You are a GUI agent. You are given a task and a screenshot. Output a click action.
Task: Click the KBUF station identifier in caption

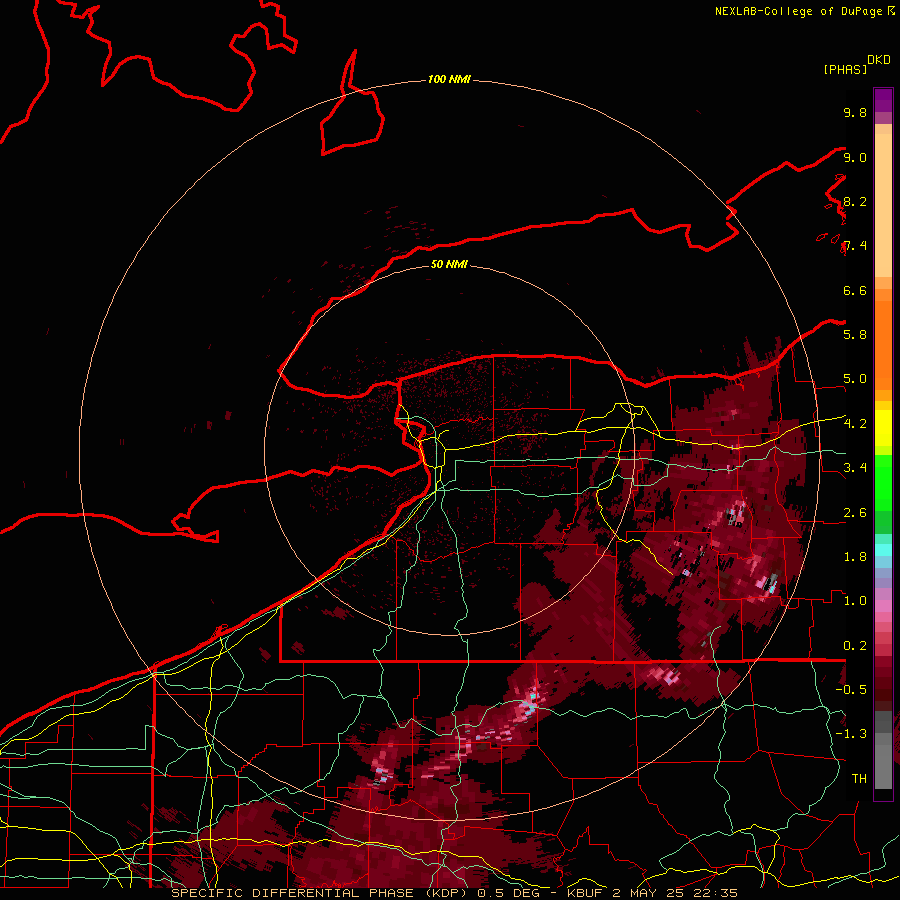pyautogui.click(x=584, y=893)
